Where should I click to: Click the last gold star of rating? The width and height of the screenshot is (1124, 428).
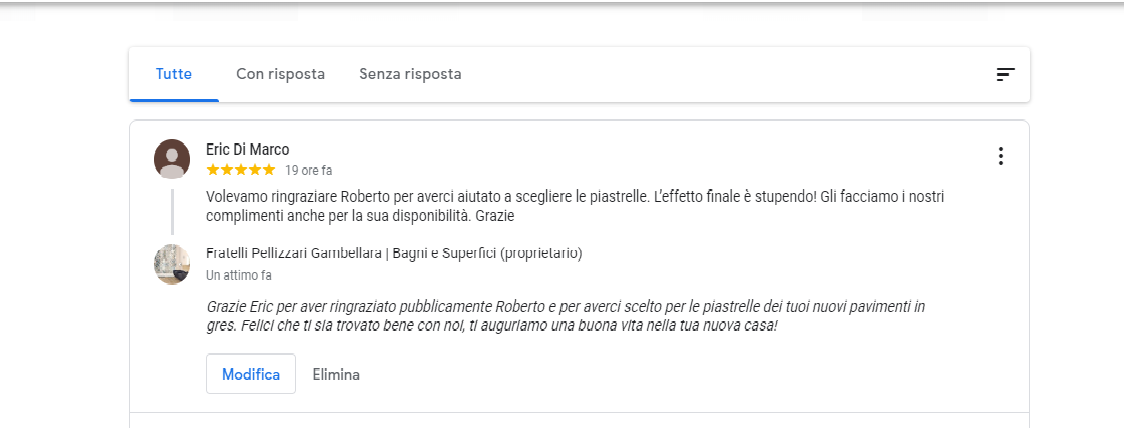[x=269, y=171]
